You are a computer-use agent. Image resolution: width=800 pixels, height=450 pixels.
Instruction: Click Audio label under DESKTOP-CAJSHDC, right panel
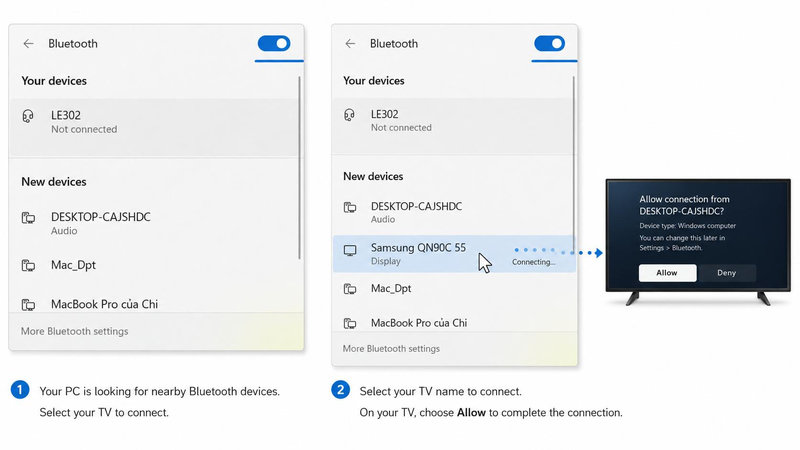point(383,219)
